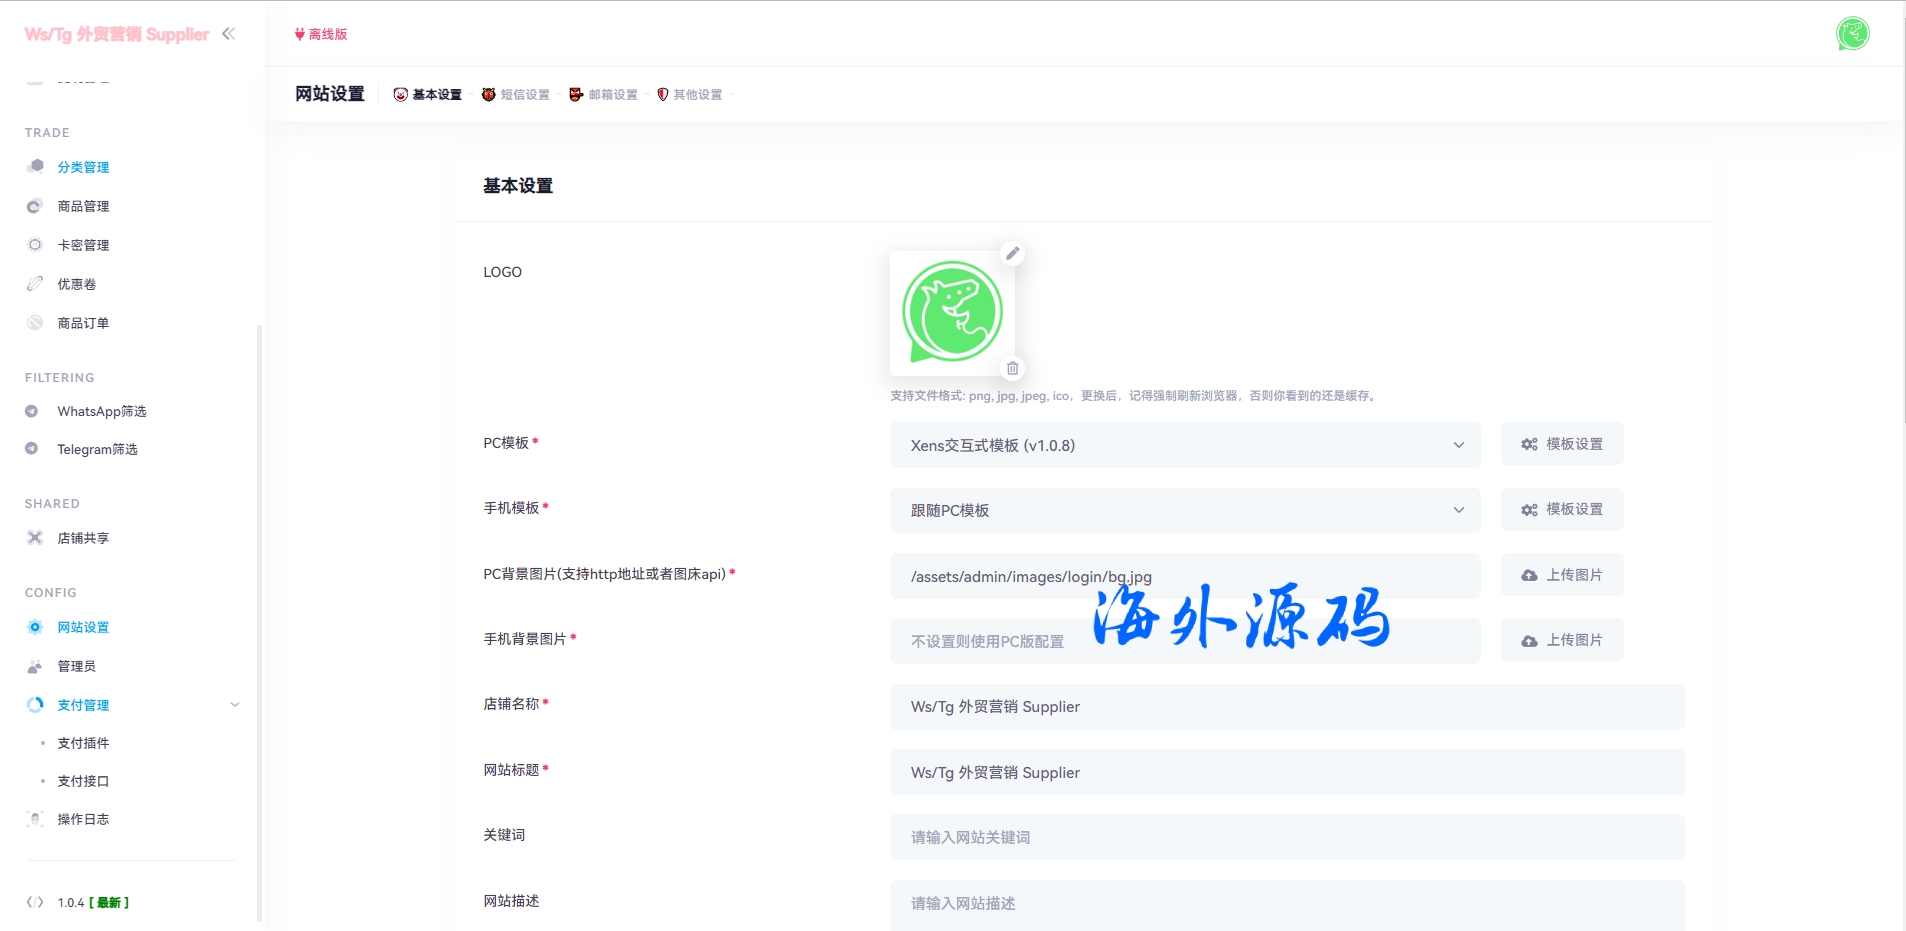Image resolution: width=1906 pixels, height=931 pixels.
Task: Open Telegram筛选 from the sidebar
Action: (x=97, y=449)
